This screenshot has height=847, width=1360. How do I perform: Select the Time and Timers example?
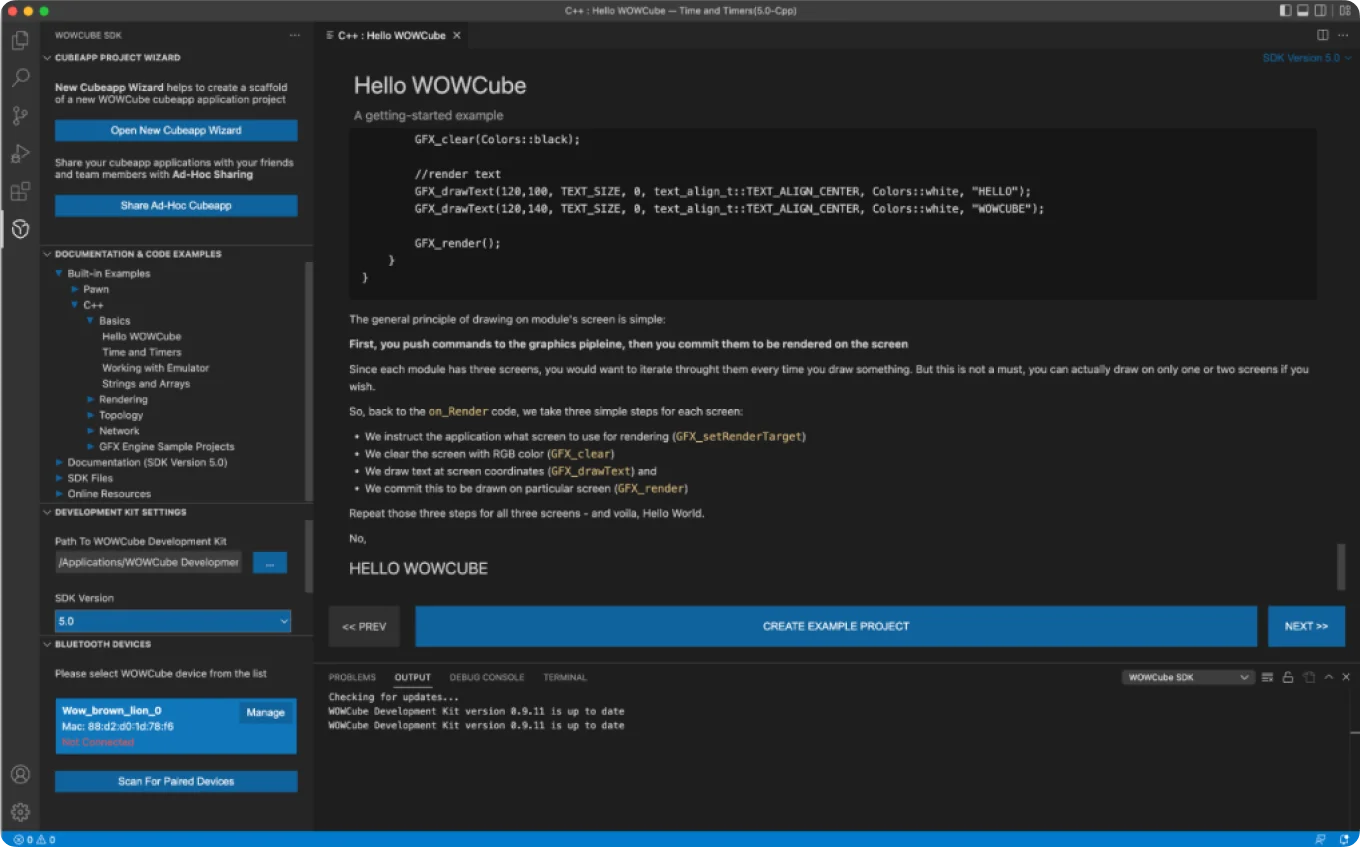point(141,352)
